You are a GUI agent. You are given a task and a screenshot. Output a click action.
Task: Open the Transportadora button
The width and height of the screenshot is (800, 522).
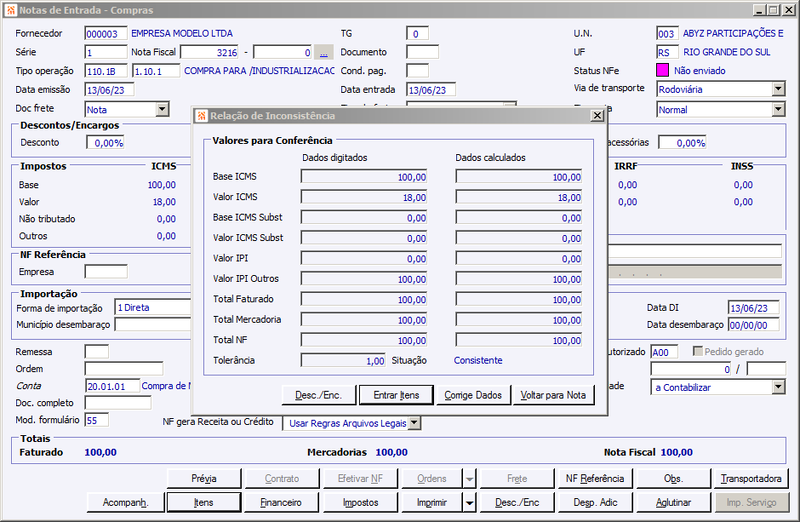click(751, 479)
